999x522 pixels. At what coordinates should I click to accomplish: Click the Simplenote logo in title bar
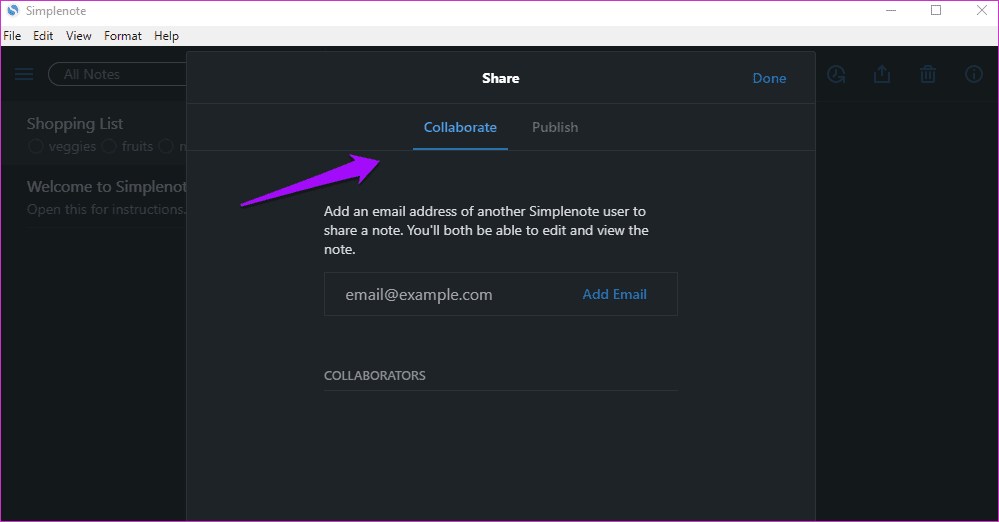coord(13,11)
